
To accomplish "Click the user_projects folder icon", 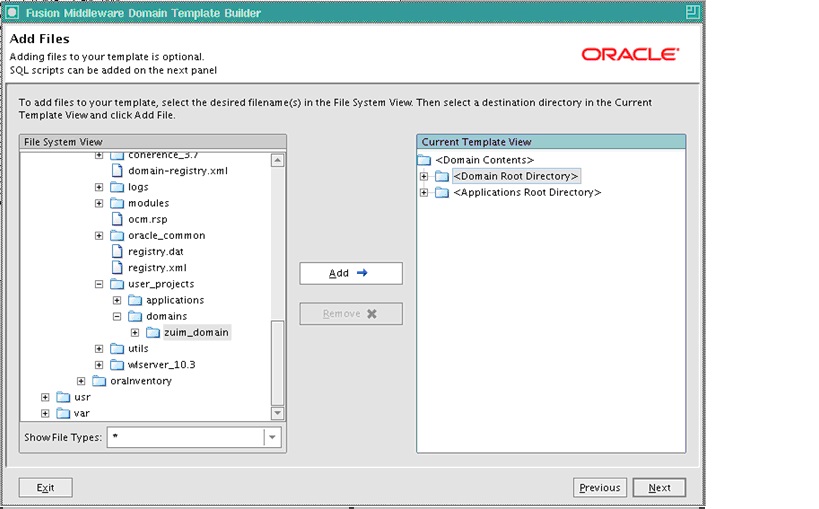I will pyautogui.click(x=117, y=284).
